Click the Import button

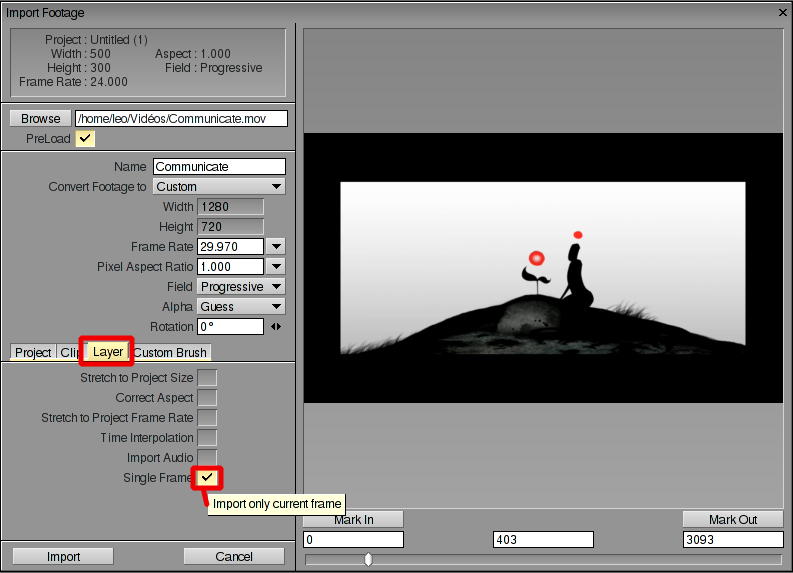click(63, 556)
